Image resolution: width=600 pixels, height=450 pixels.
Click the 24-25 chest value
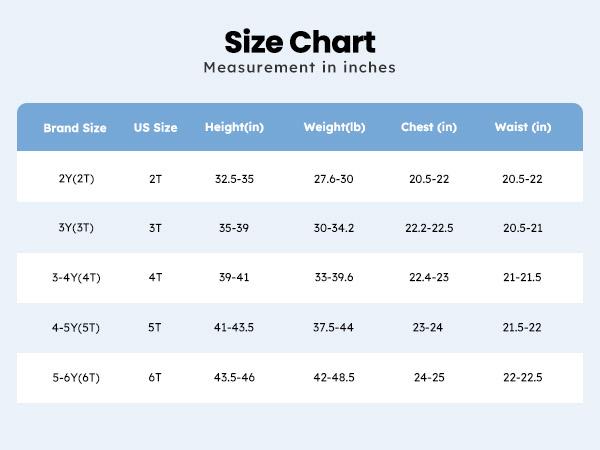tap(429, 377)
